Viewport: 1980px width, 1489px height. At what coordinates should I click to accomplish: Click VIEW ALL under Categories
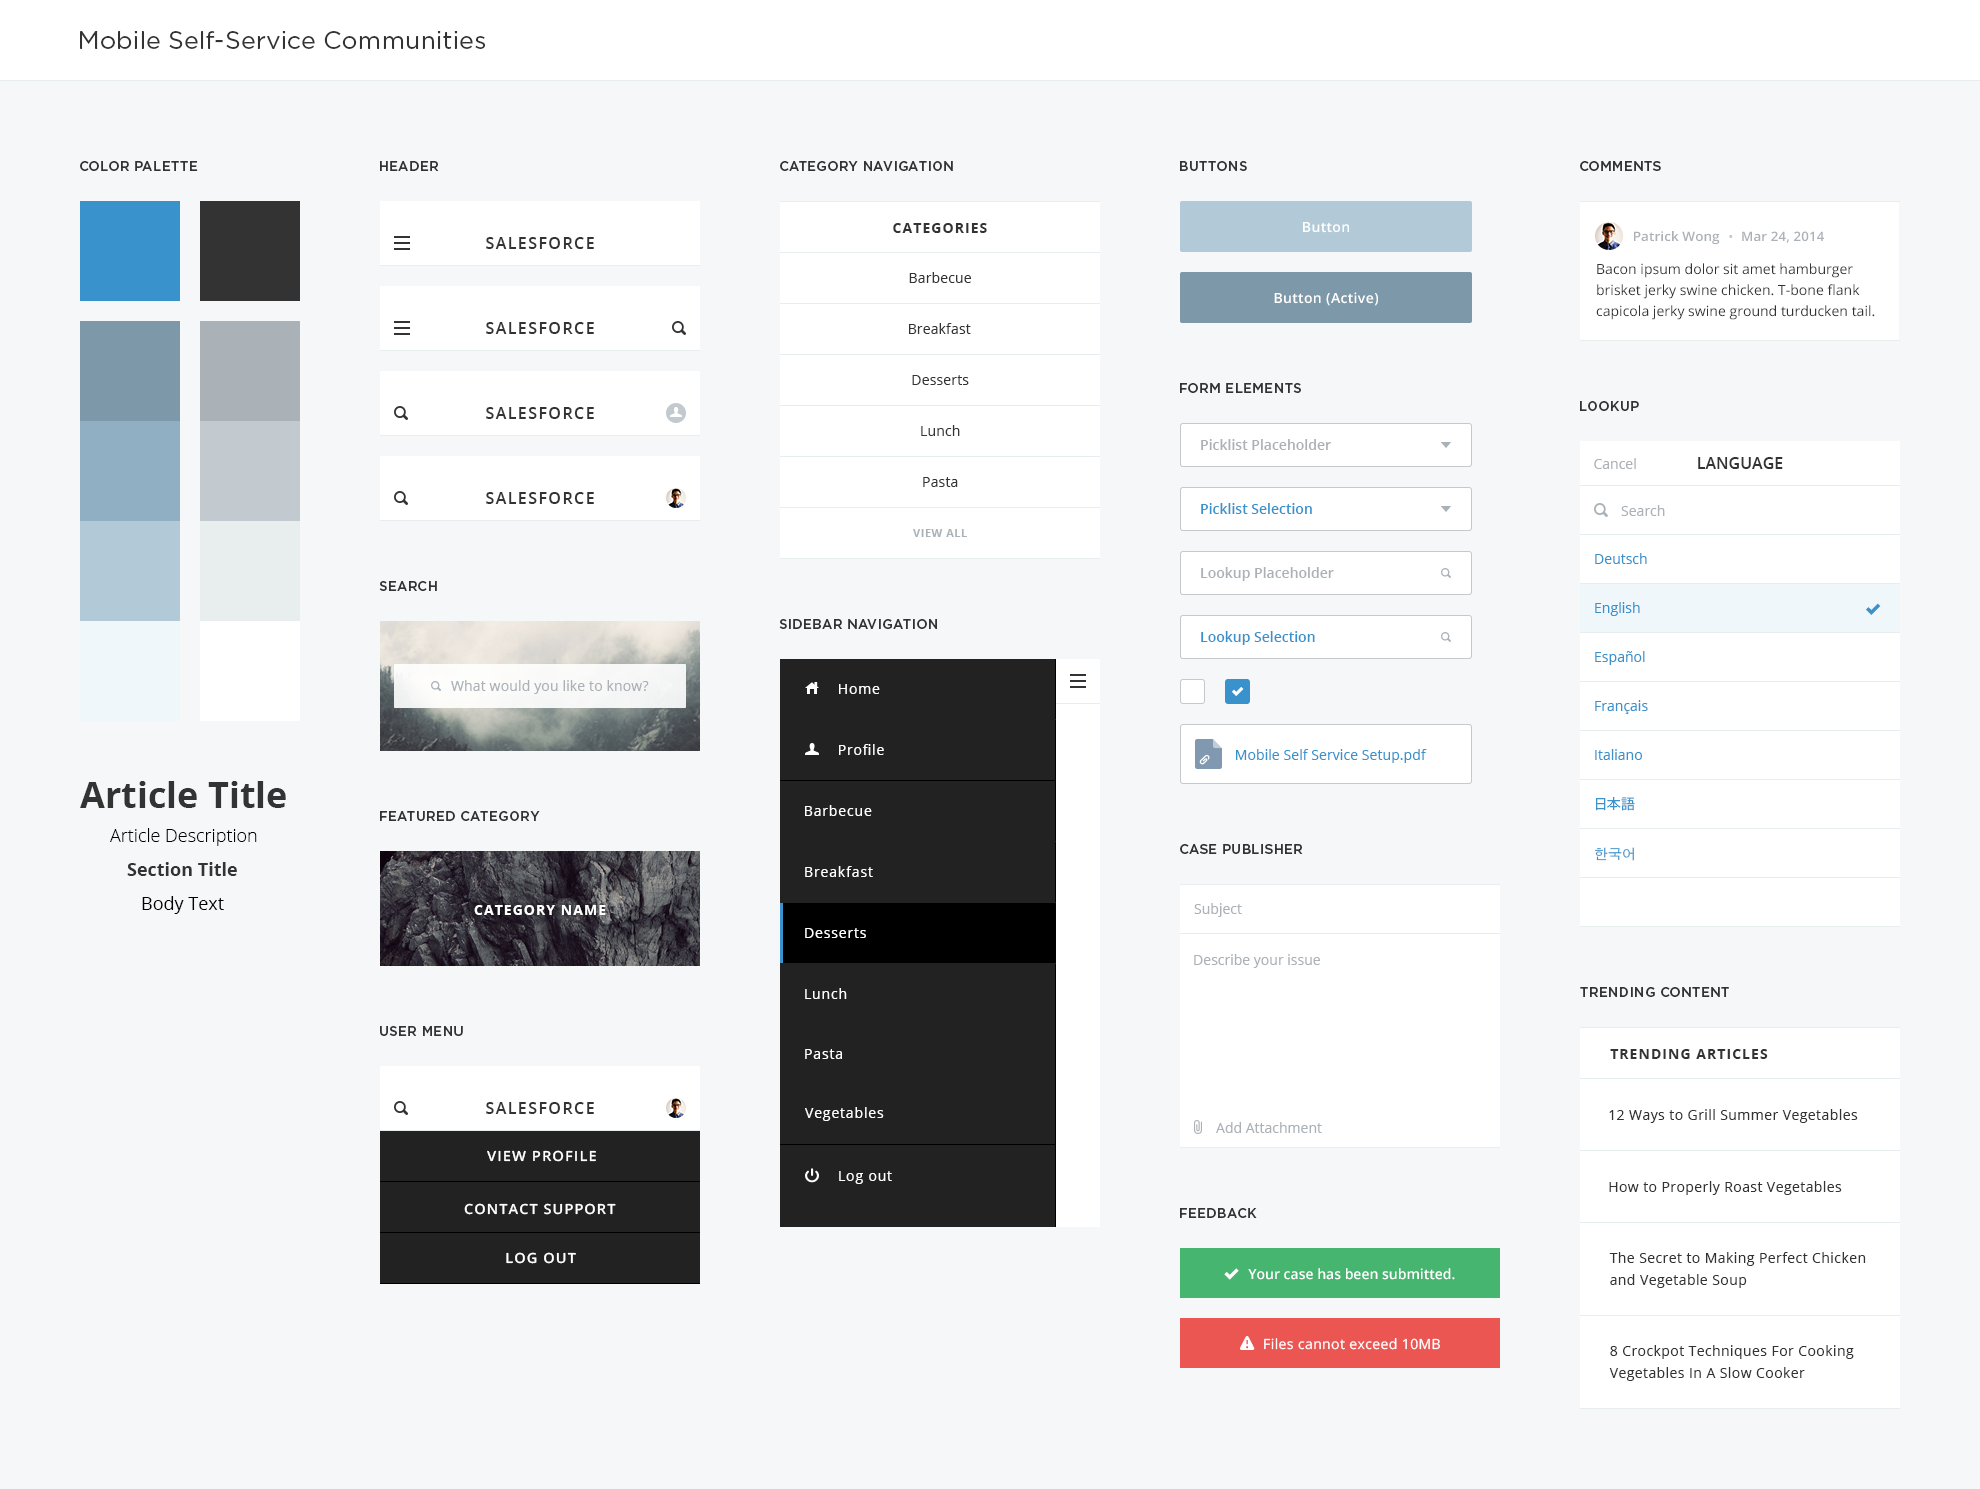(x=940, y=533)
